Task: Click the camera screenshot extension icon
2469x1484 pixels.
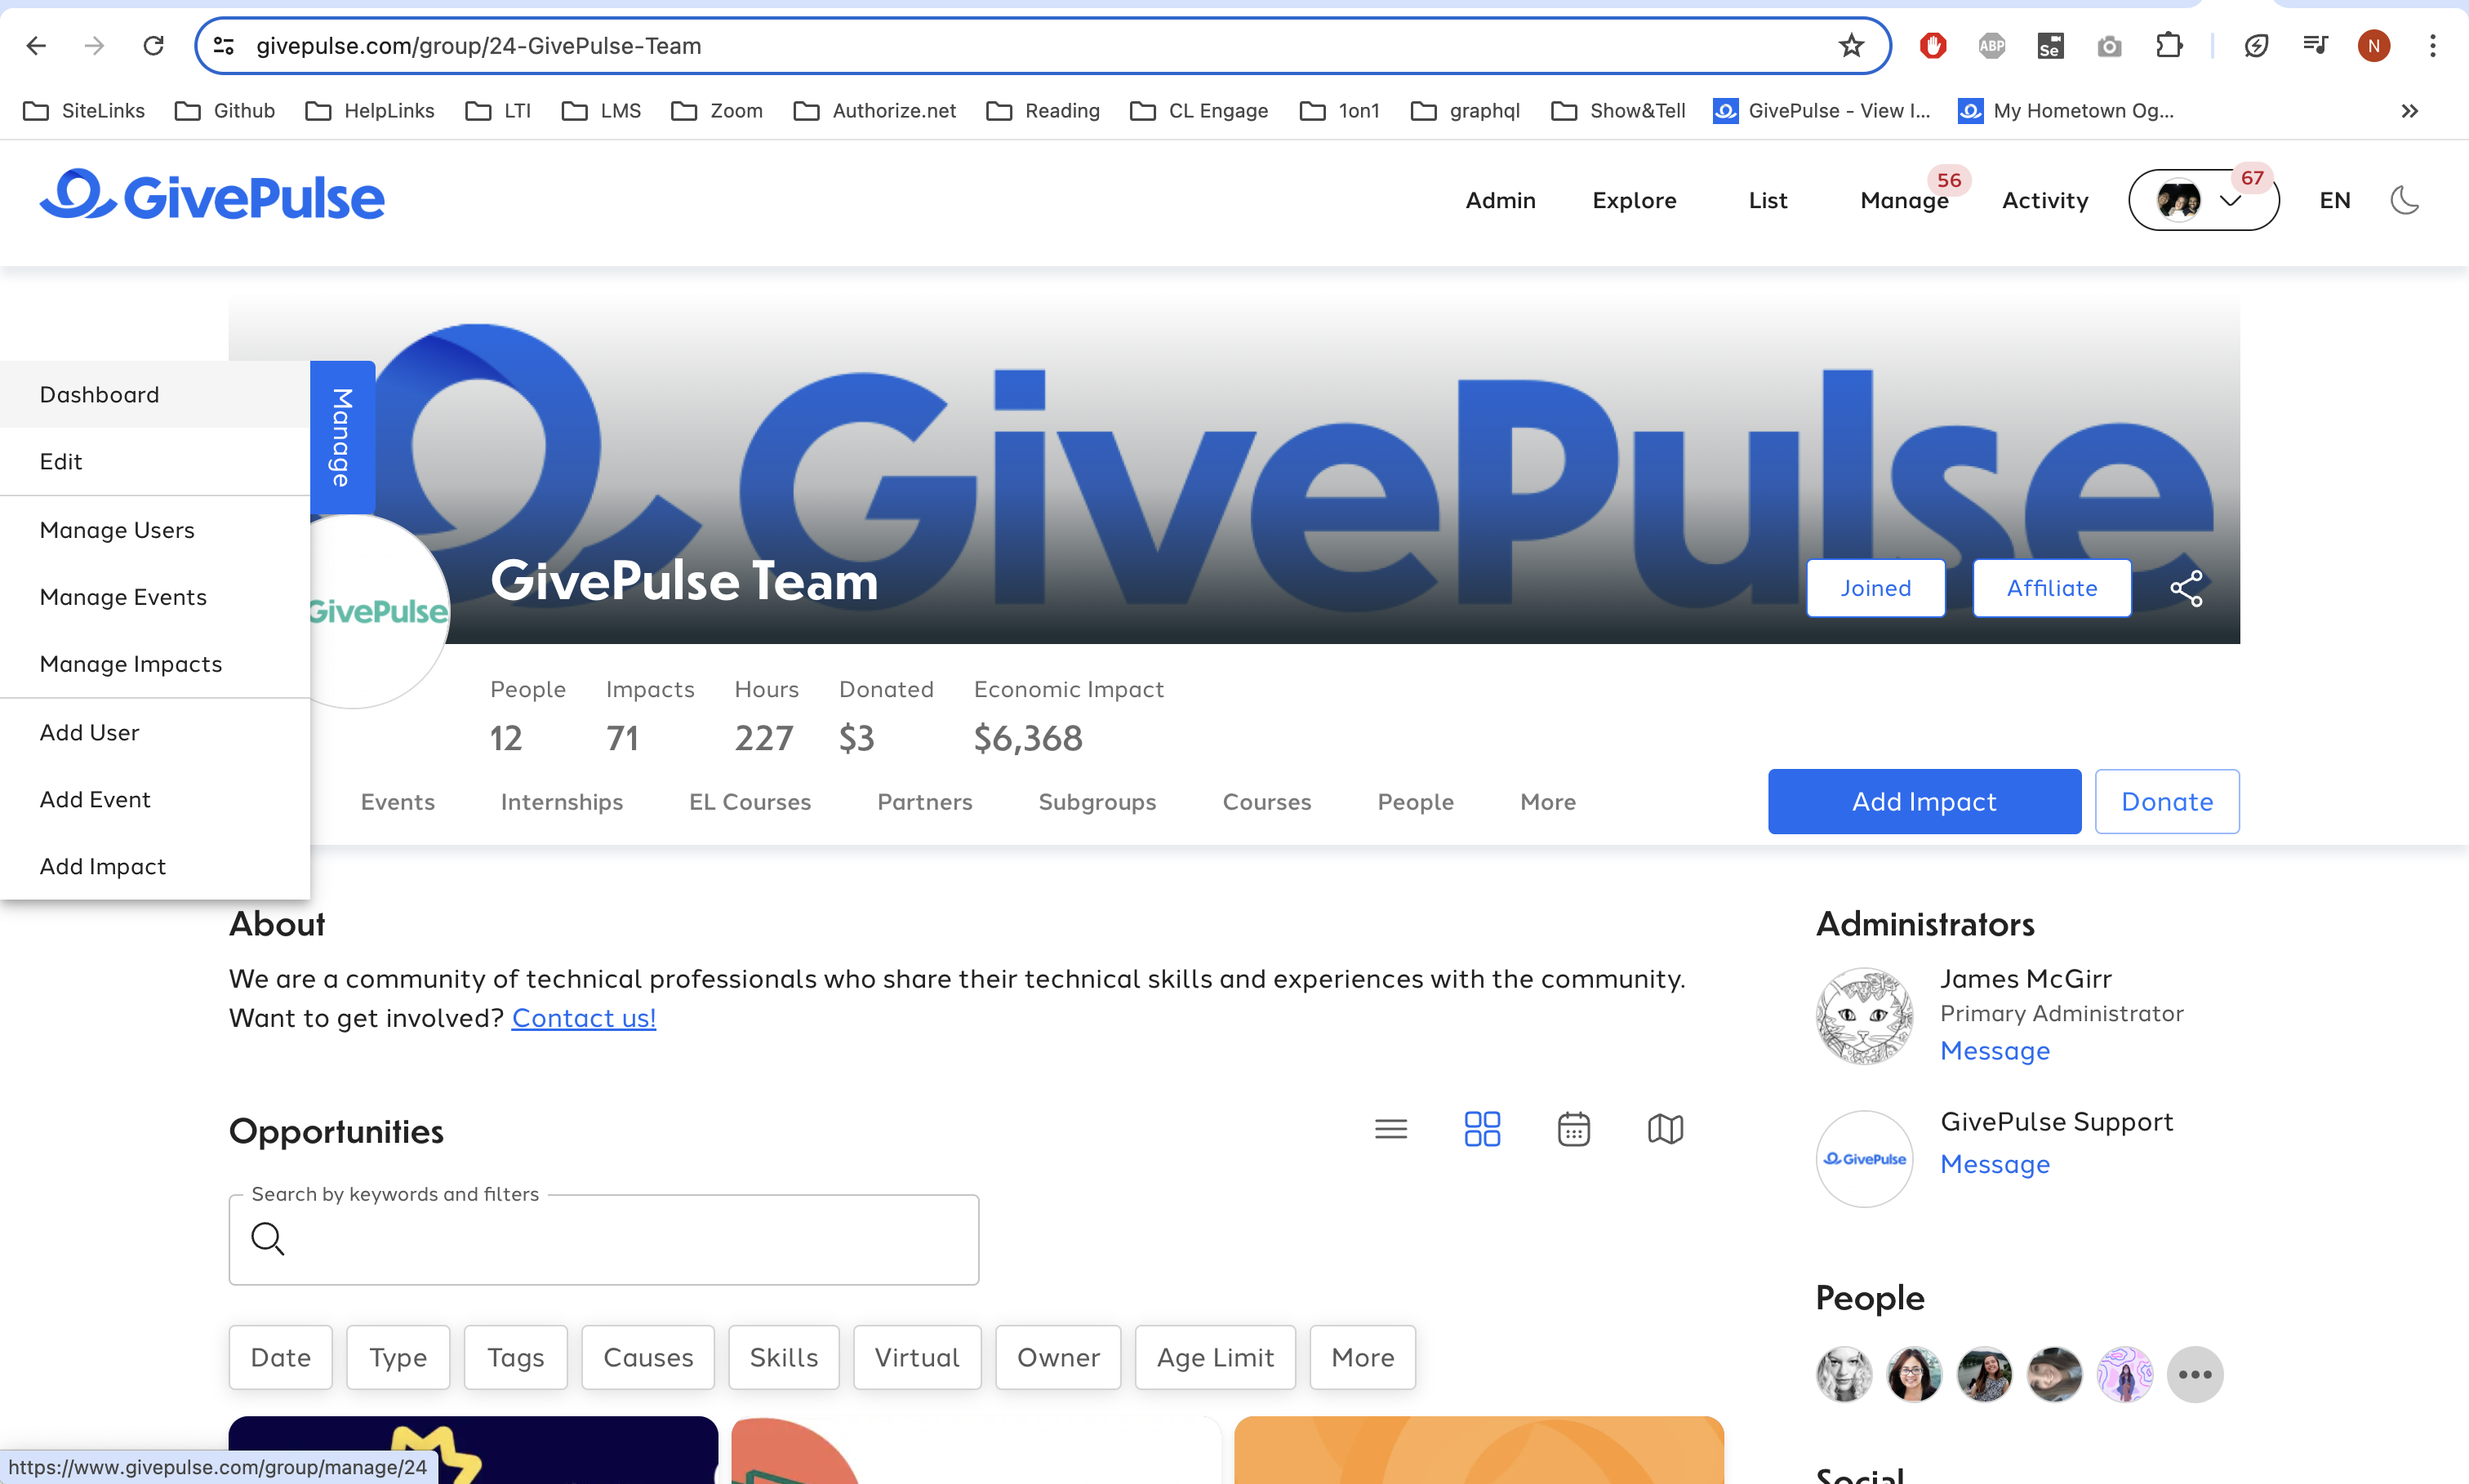Action: [2109, 46]
